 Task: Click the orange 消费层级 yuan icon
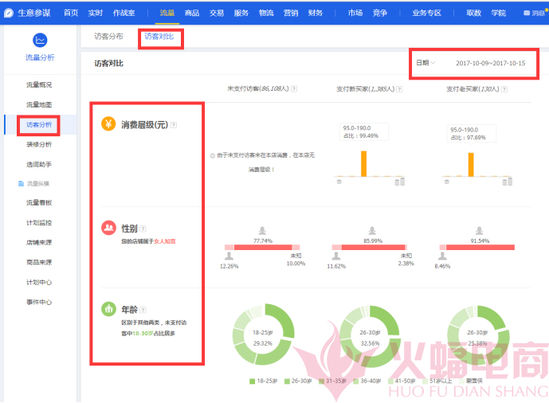pos(109,124)
